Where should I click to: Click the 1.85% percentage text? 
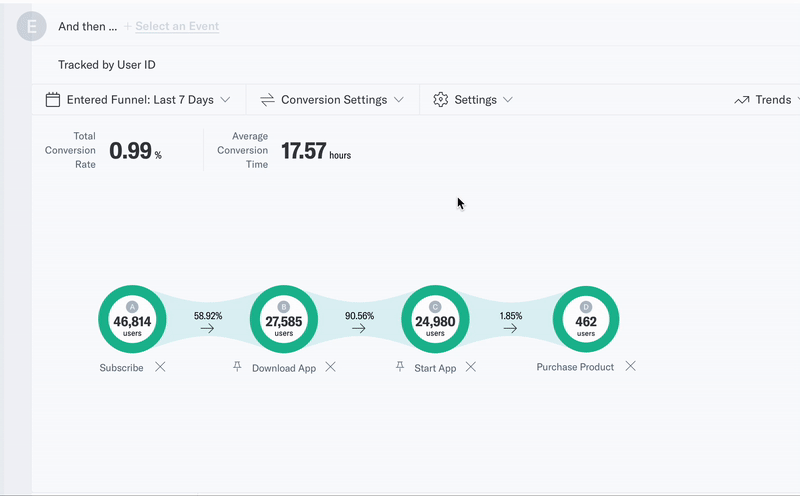[x=511, y=316]
